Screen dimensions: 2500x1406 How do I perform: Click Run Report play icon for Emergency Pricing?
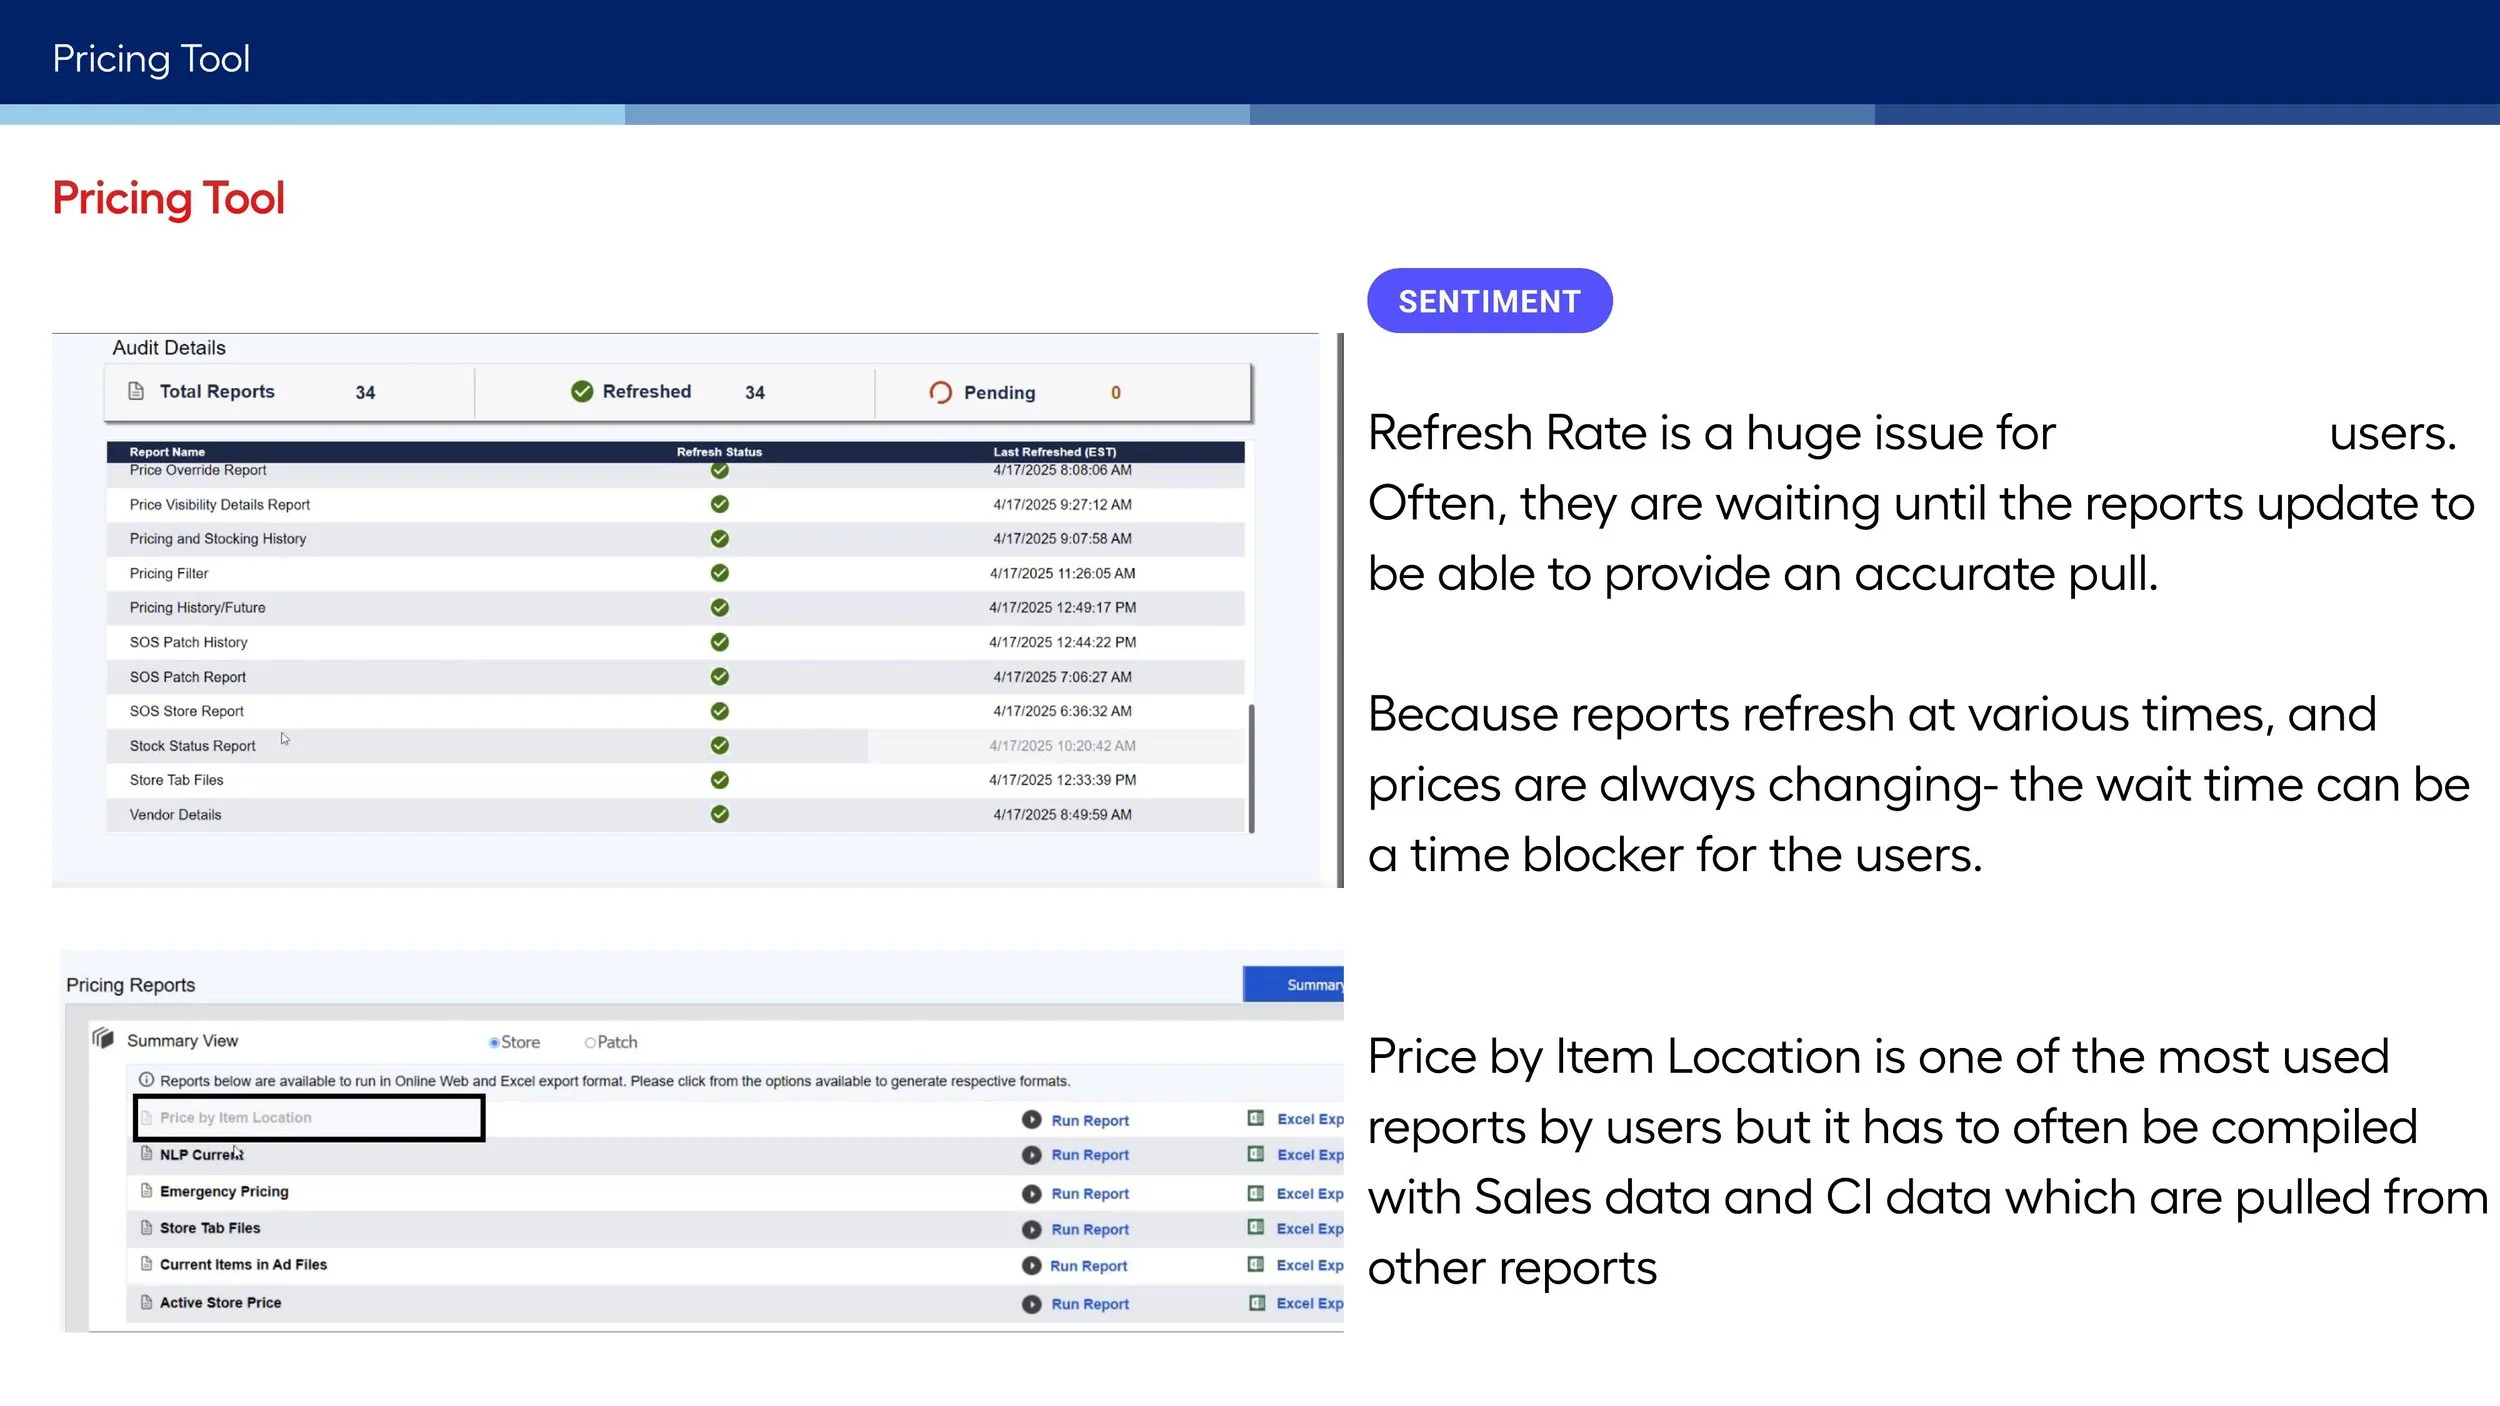click(1031, 1193)
